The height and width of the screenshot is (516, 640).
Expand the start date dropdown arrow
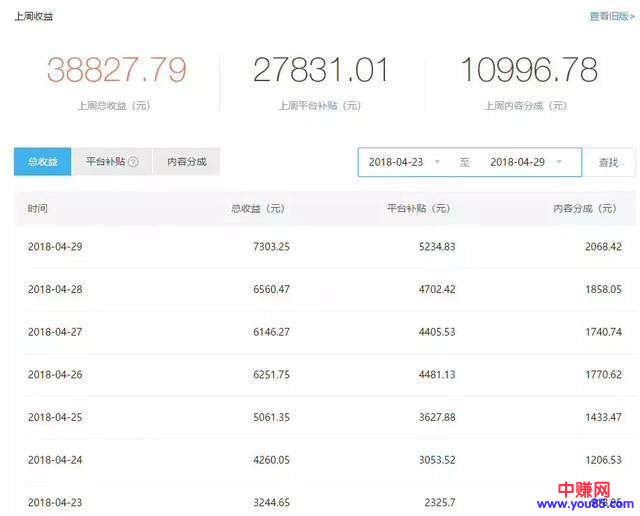(x=437, y=162)
